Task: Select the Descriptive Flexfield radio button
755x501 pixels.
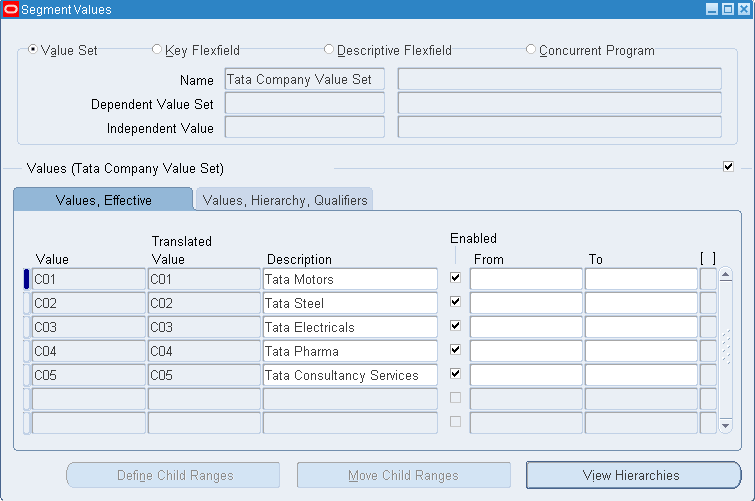Action: [x=329, y=49]
